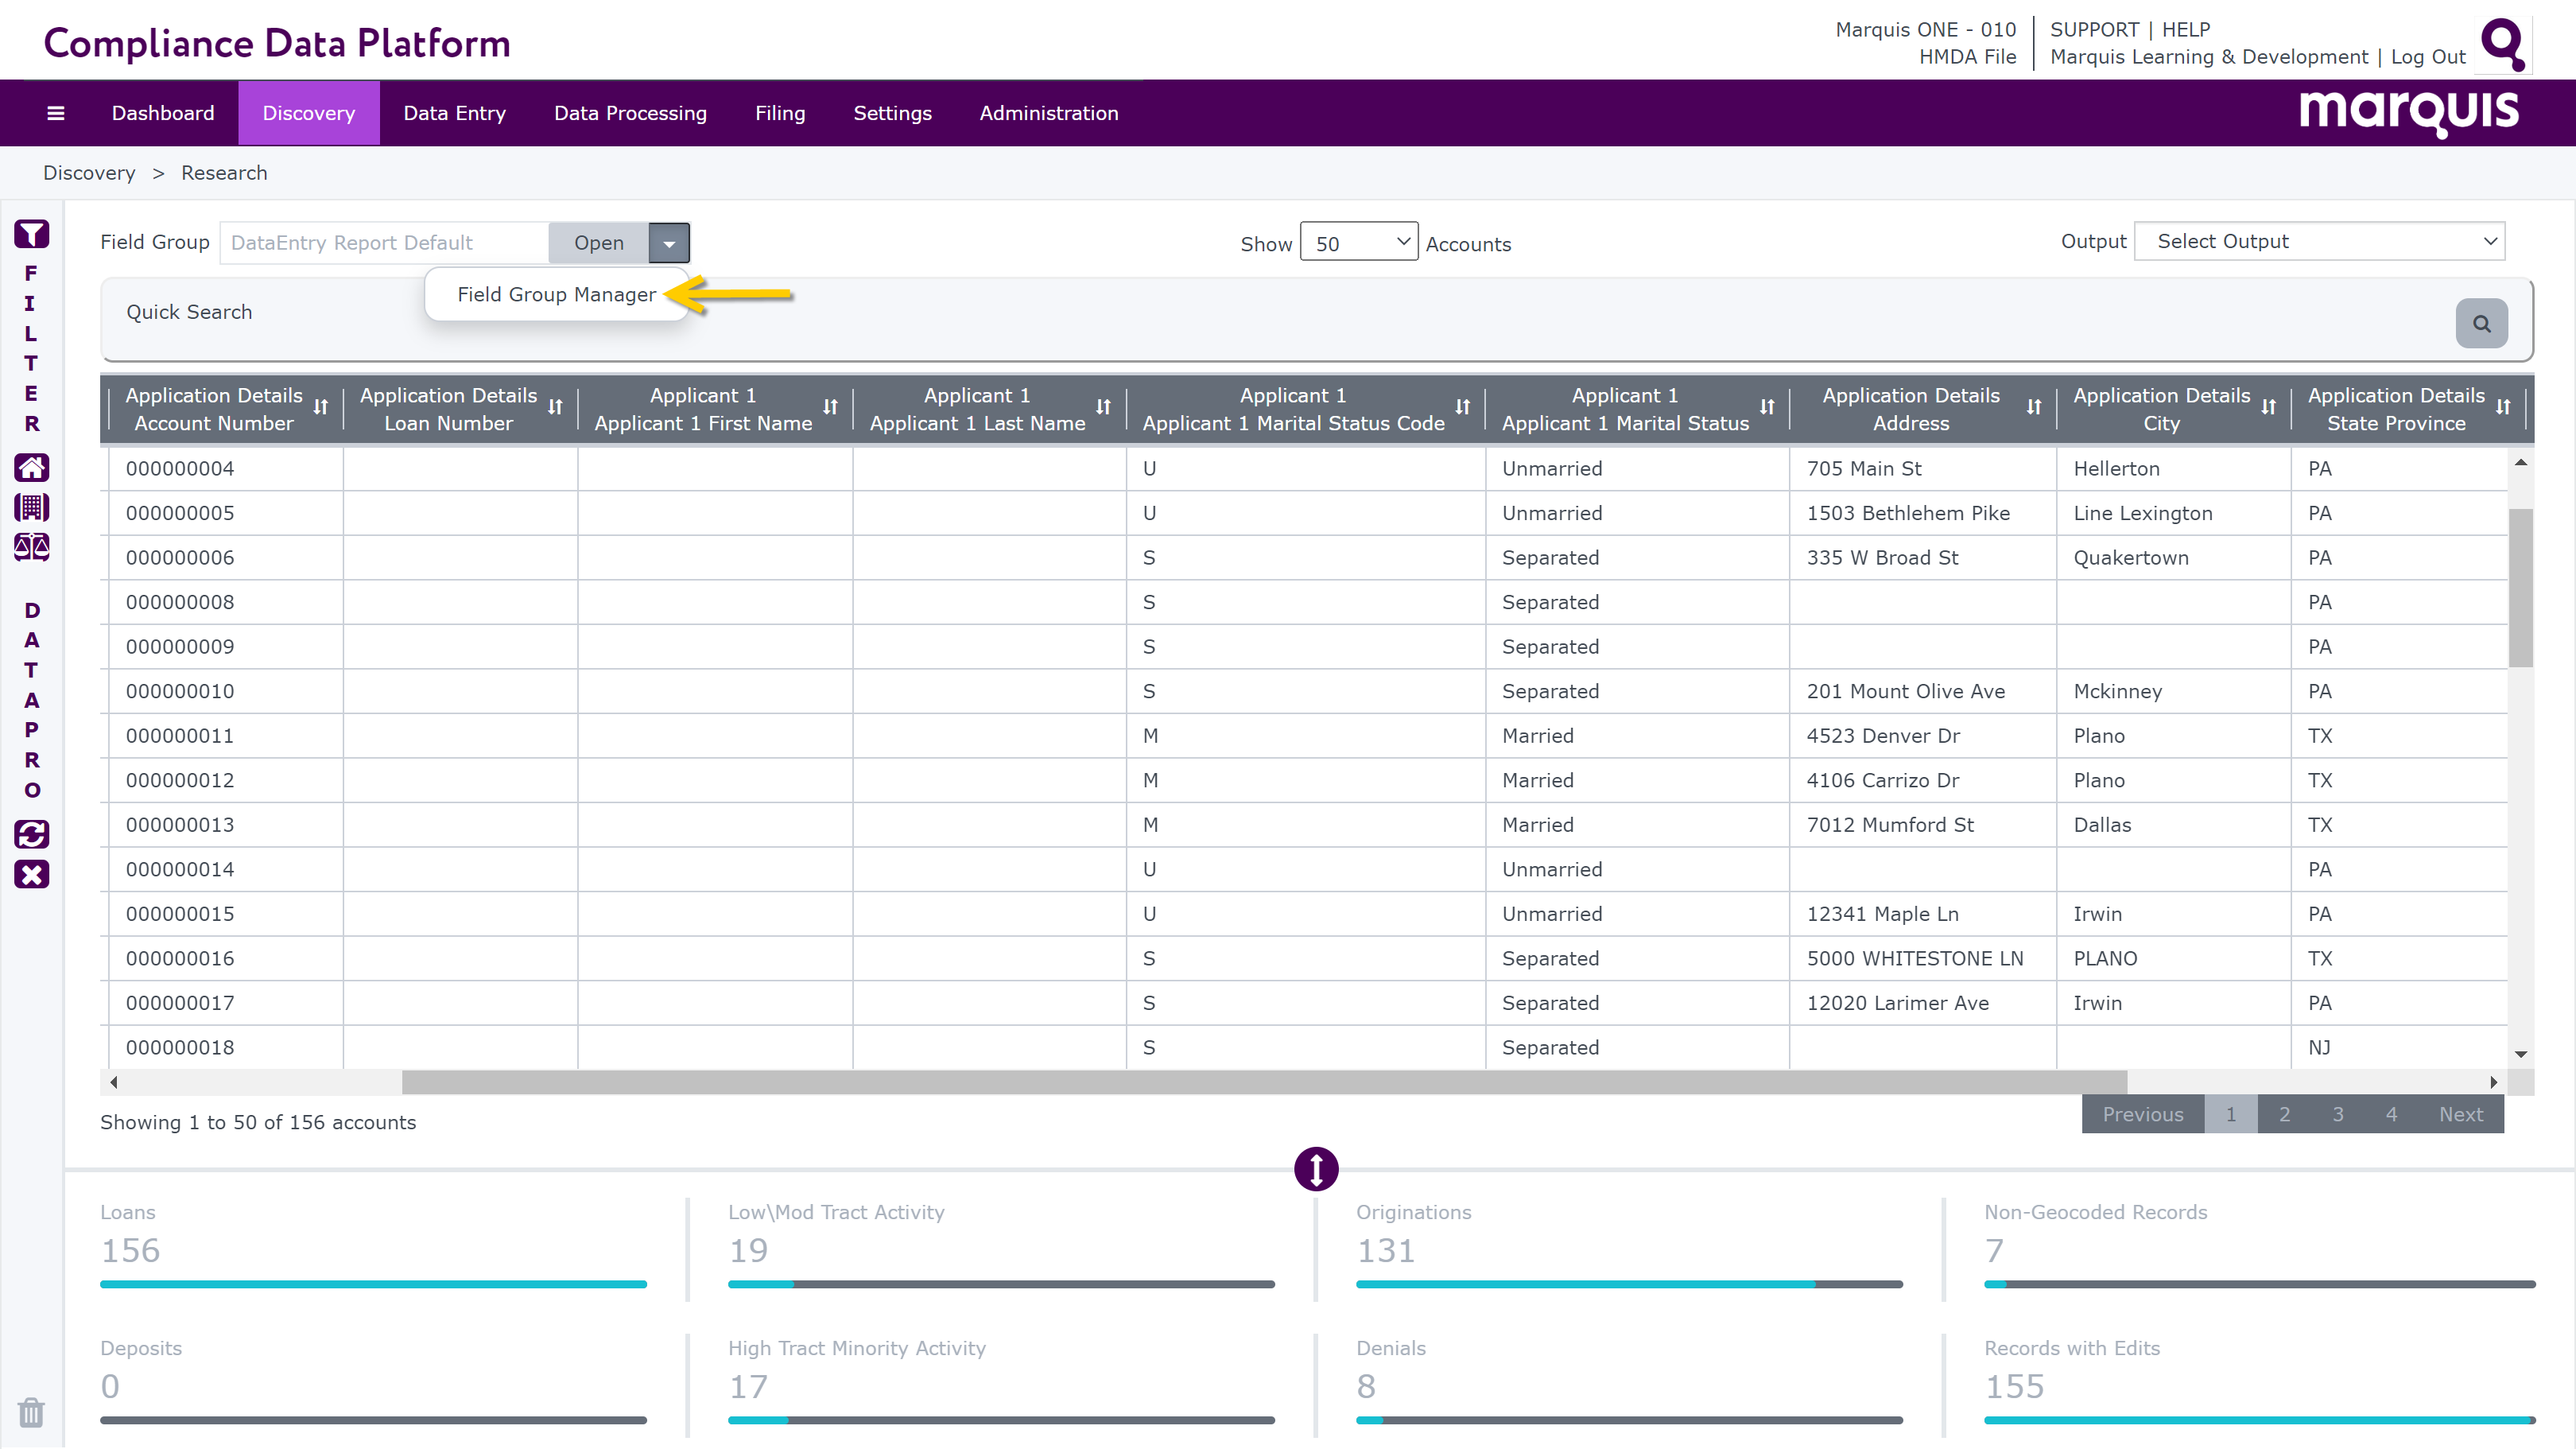Go to page 2
This screenshot has width=2576, height=1449.
(x=2285, y=1114)
